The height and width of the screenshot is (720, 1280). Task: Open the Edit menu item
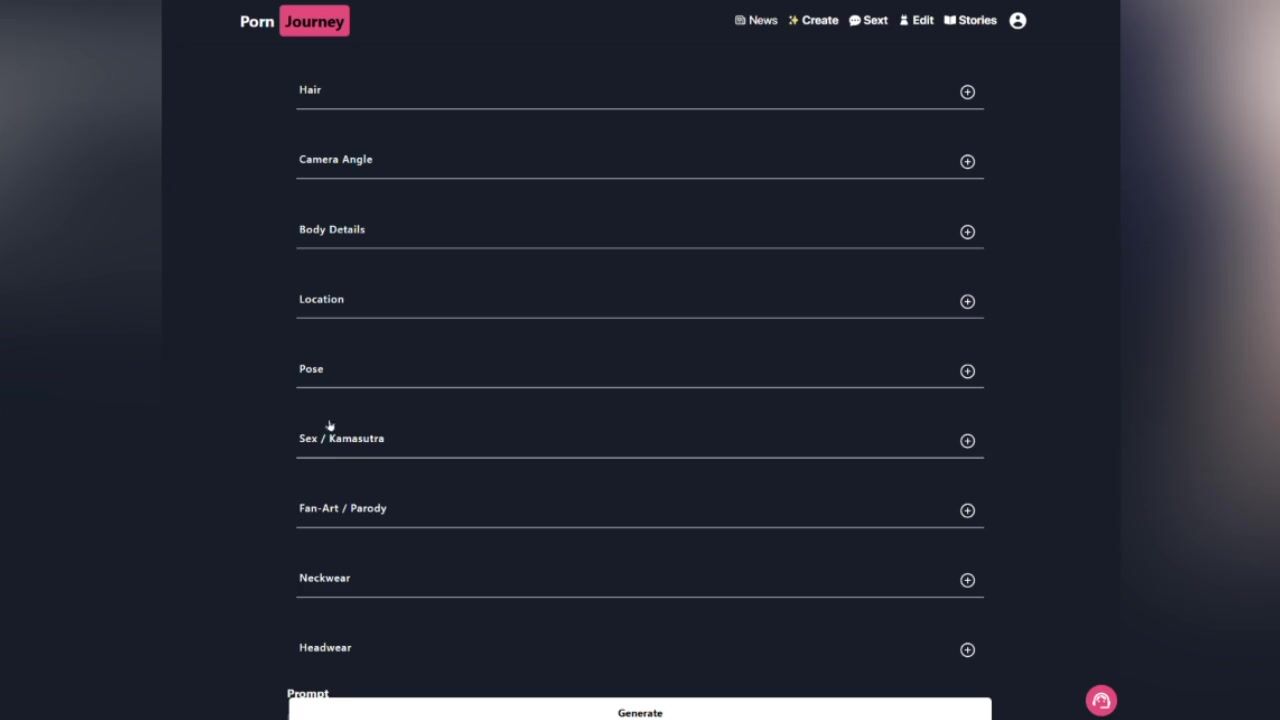coord(916,20)
